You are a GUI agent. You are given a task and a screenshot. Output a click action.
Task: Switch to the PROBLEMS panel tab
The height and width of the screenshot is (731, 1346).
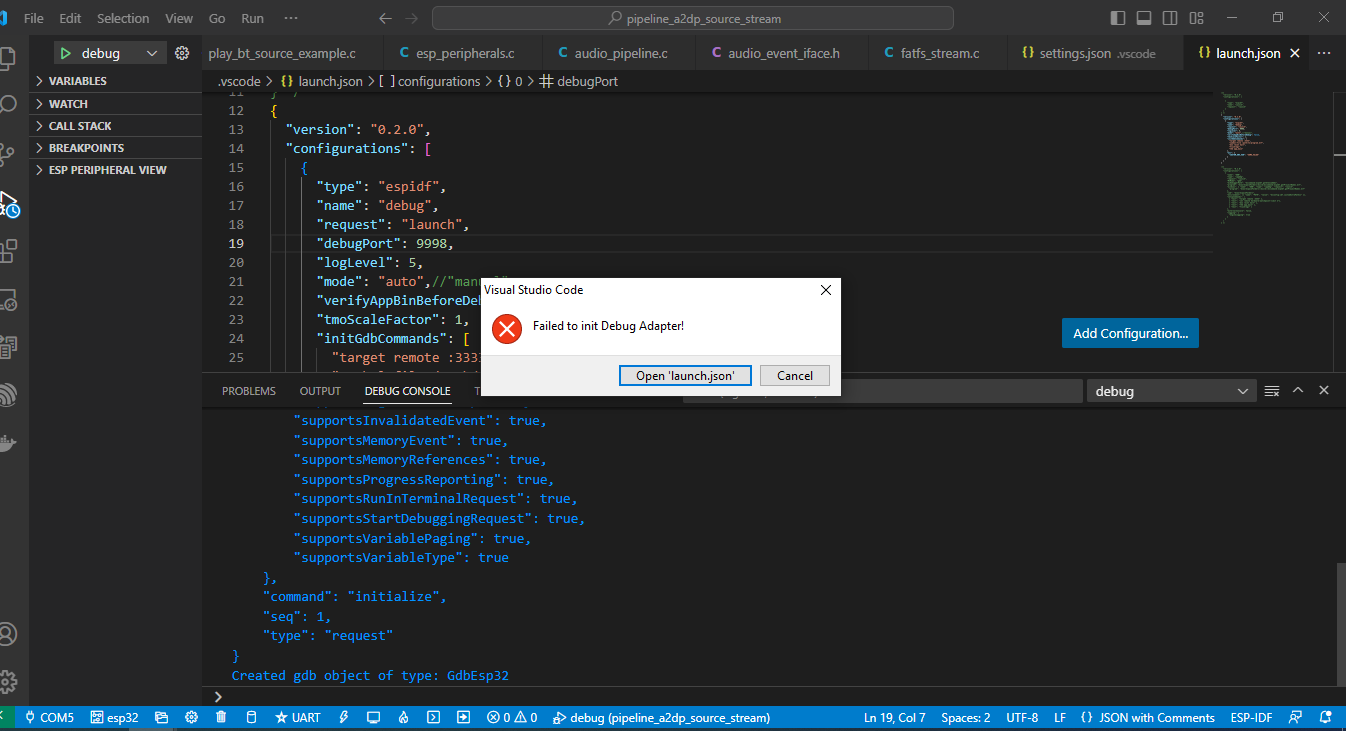click(249, 391)
